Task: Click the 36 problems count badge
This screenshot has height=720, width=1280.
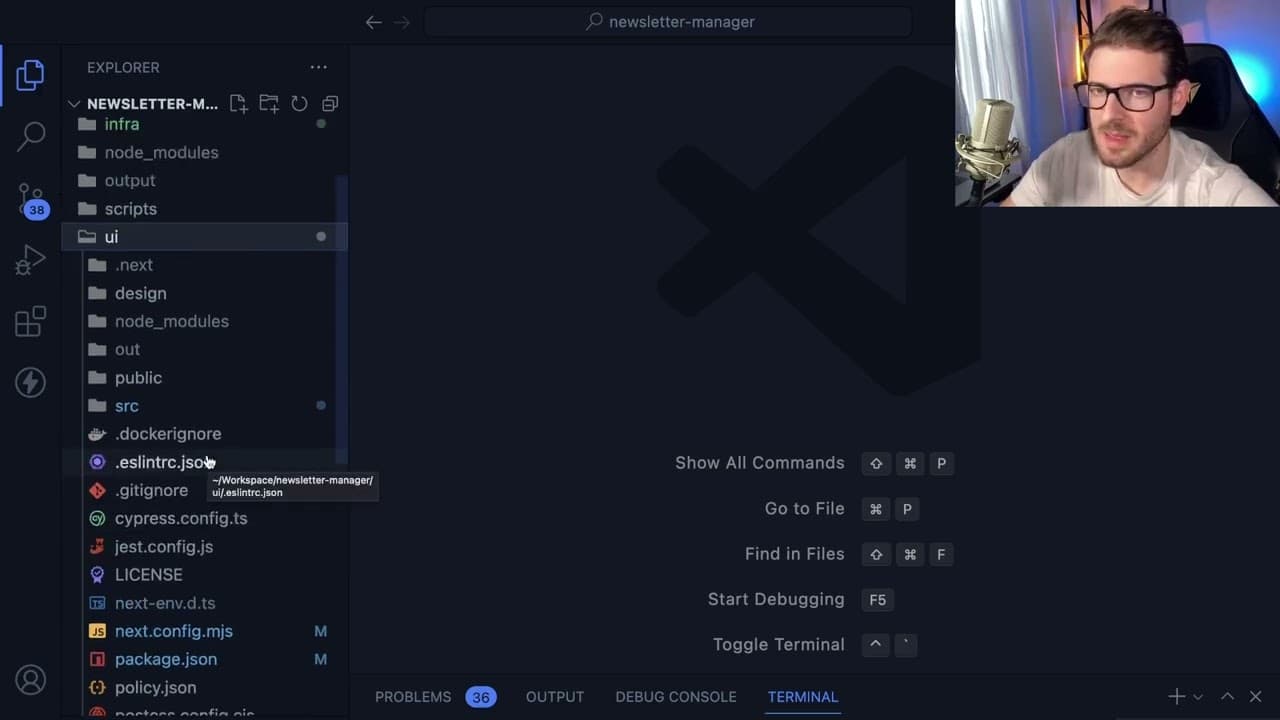Action: coord(481,697)
